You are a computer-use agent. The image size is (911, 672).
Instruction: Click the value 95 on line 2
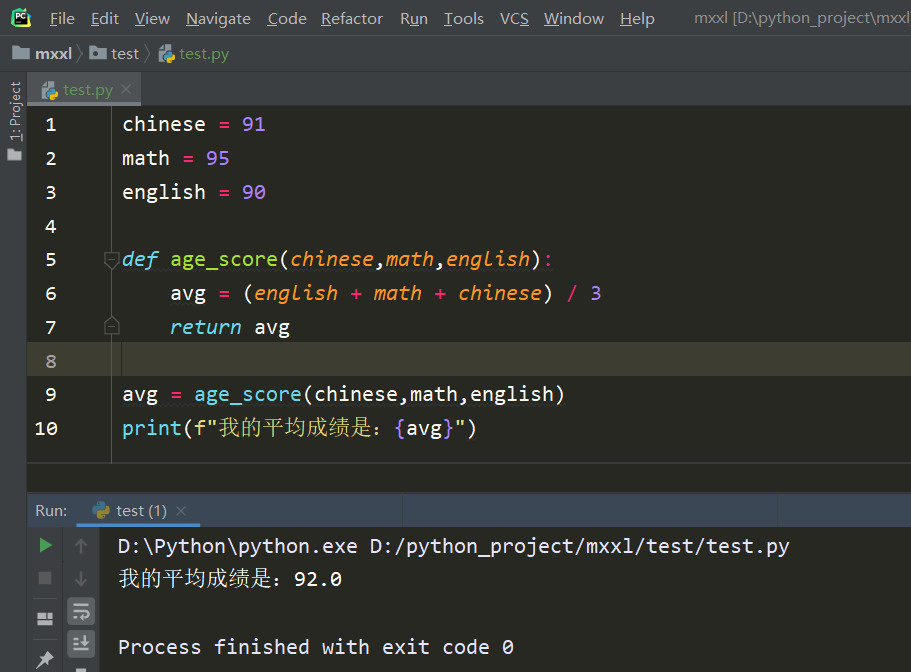(217, 158)
